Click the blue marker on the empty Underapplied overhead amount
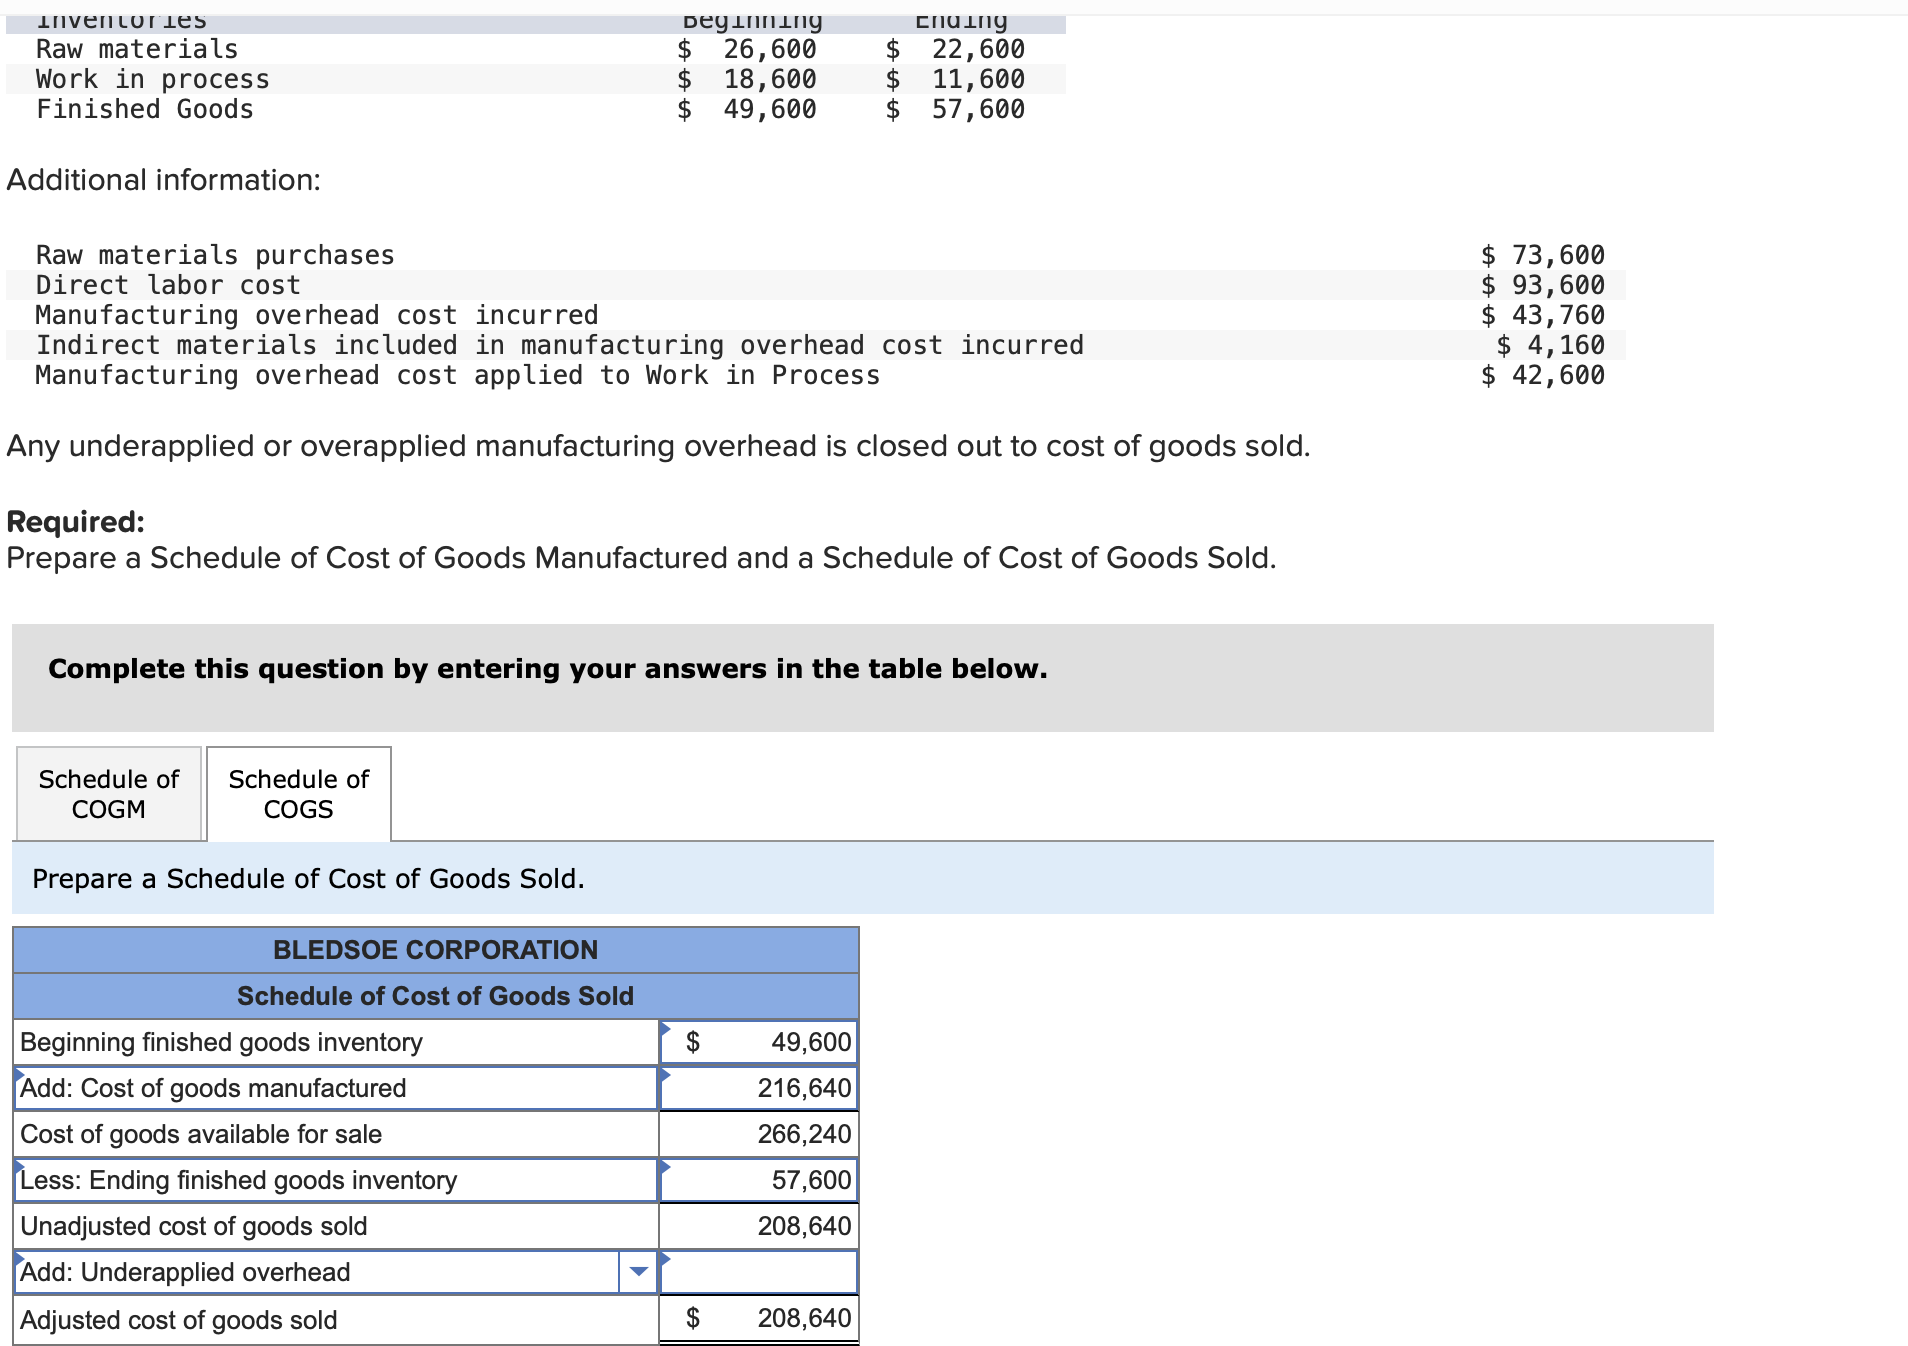This screenshot has width=1908, height=1346. (x=665, y=1258)
